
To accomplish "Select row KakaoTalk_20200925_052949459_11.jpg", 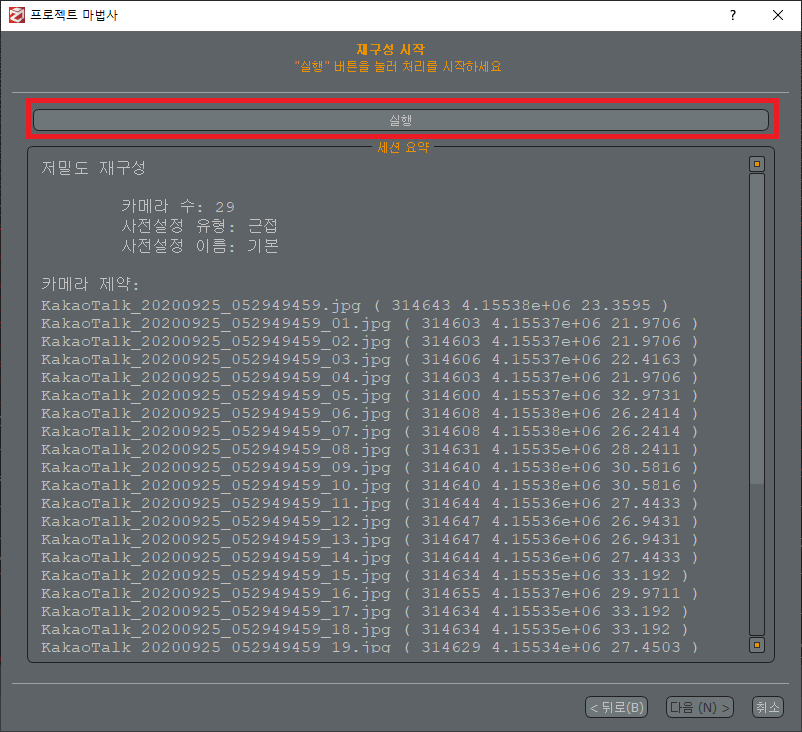I will click(369, 503).
